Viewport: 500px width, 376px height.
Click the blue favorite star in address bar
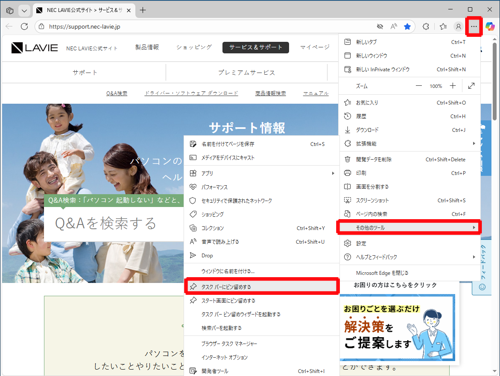point(407,27)
